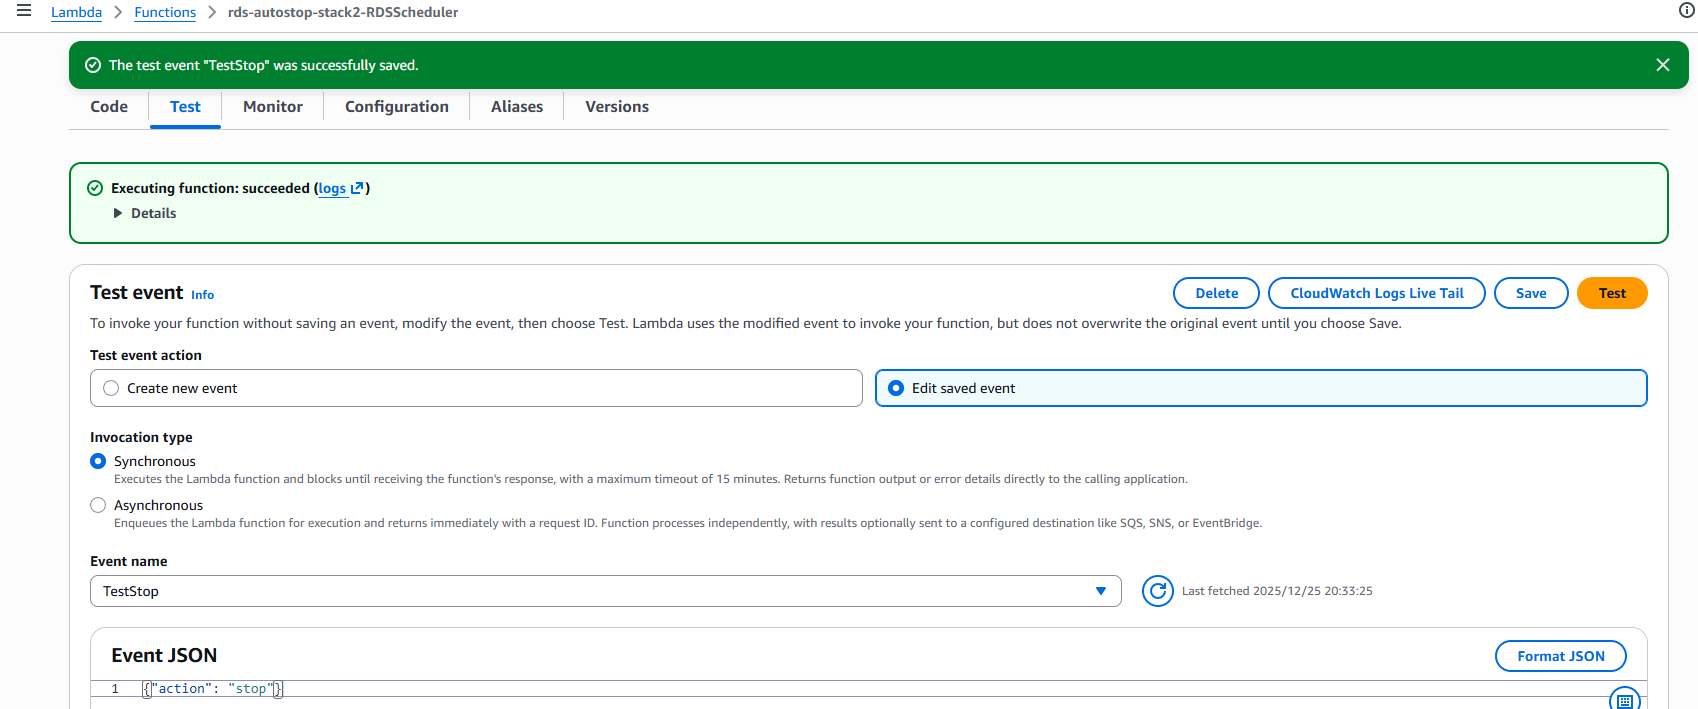The width and height of the screenshot is (1698, 709).
Task: Click the Format JSON button
Action: click(1561, 656)
